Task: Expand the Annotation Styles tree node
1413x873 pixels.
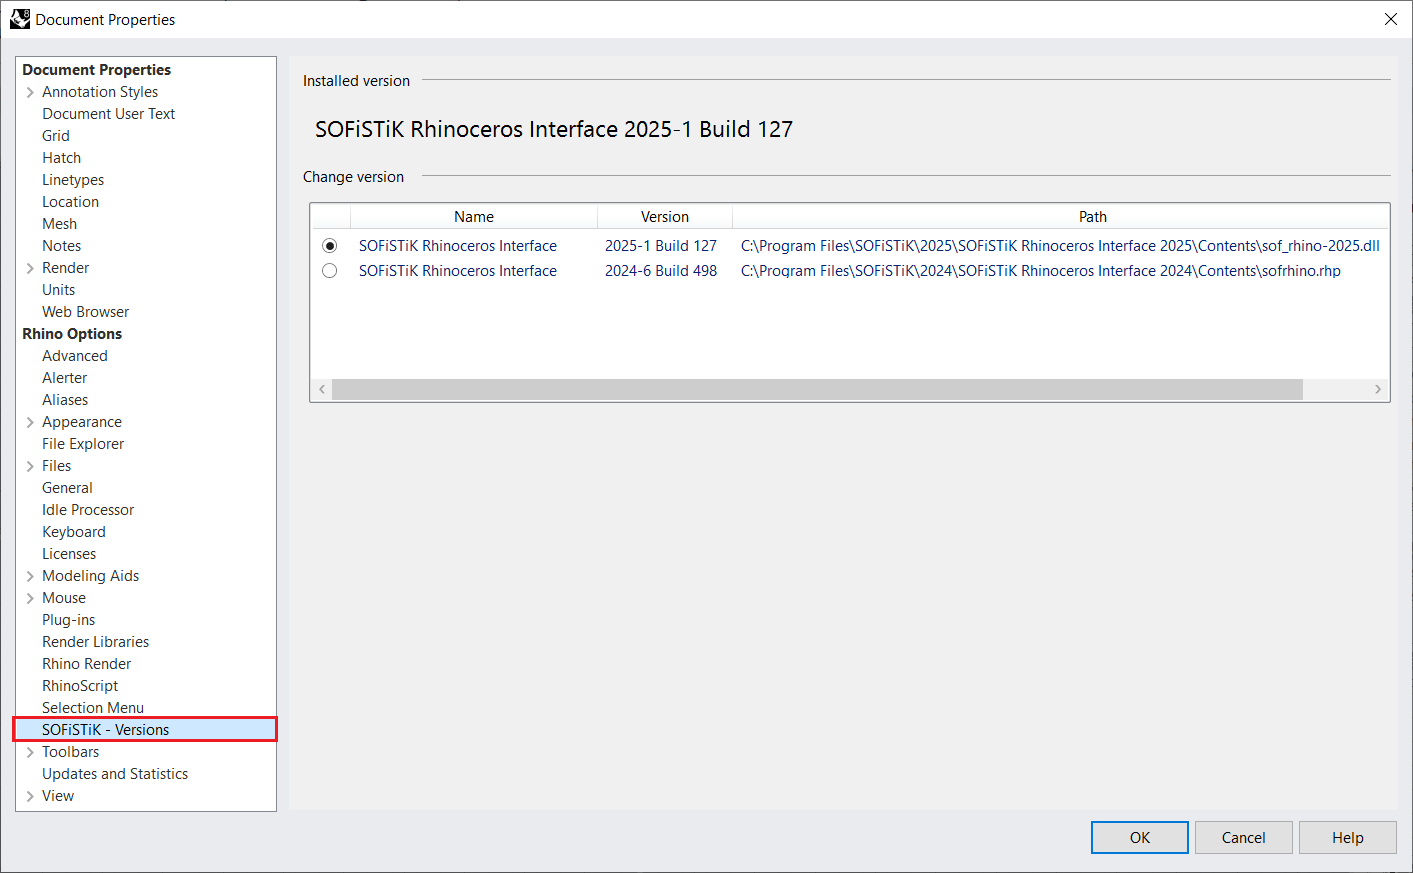Action: tap(30, 92)
